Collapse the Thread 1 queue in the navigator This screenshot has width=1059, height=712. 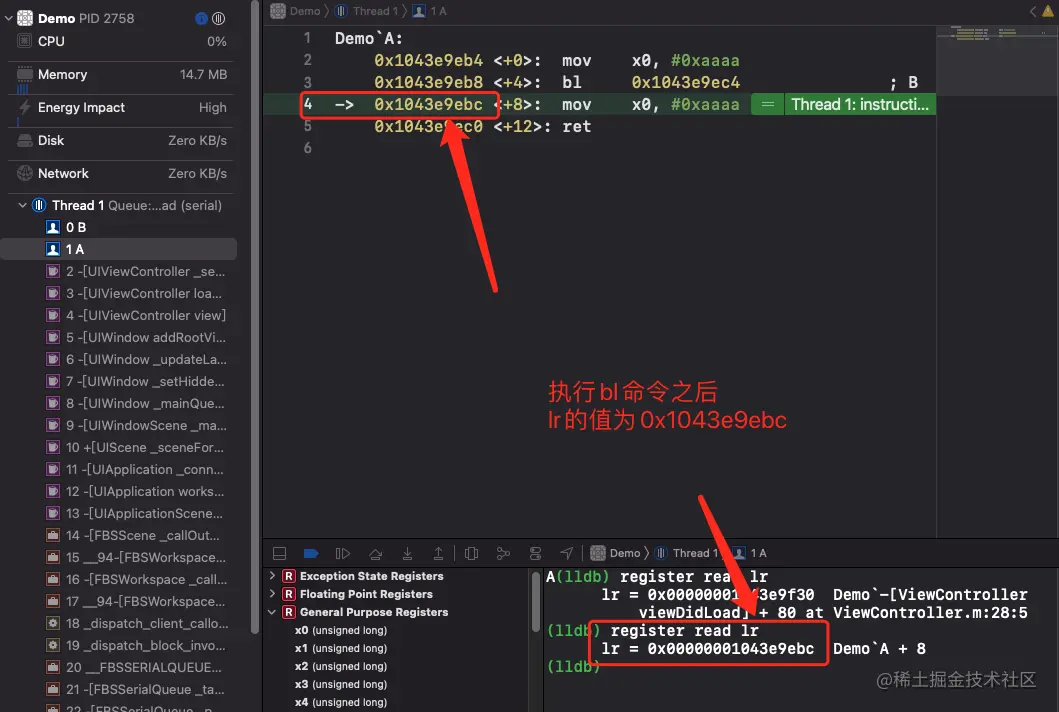click(22, 205)
